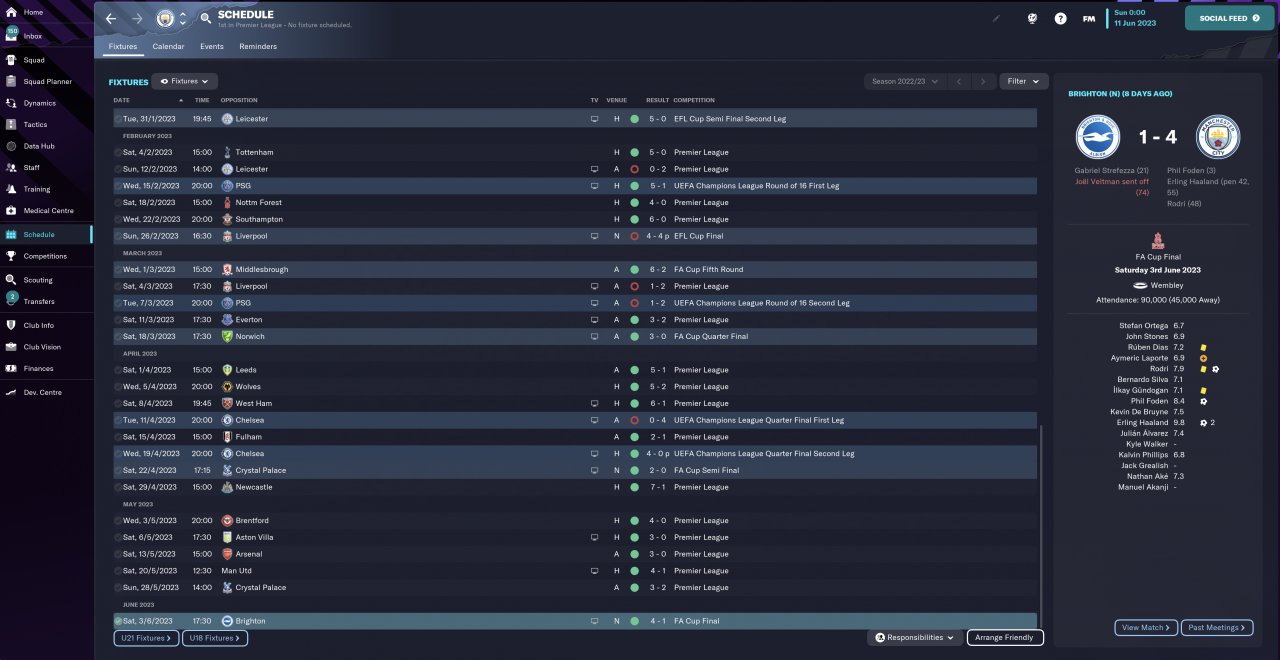
Task: Click the pencil edit icon in top bar
Action: click(996, 18)
